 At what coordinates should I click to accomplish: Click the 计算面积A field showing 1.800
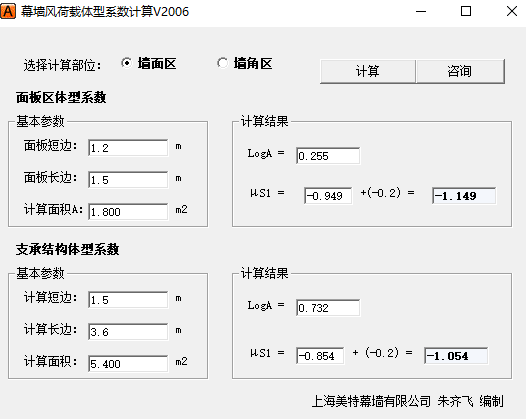pyautogui.click(x=128, y=212)
